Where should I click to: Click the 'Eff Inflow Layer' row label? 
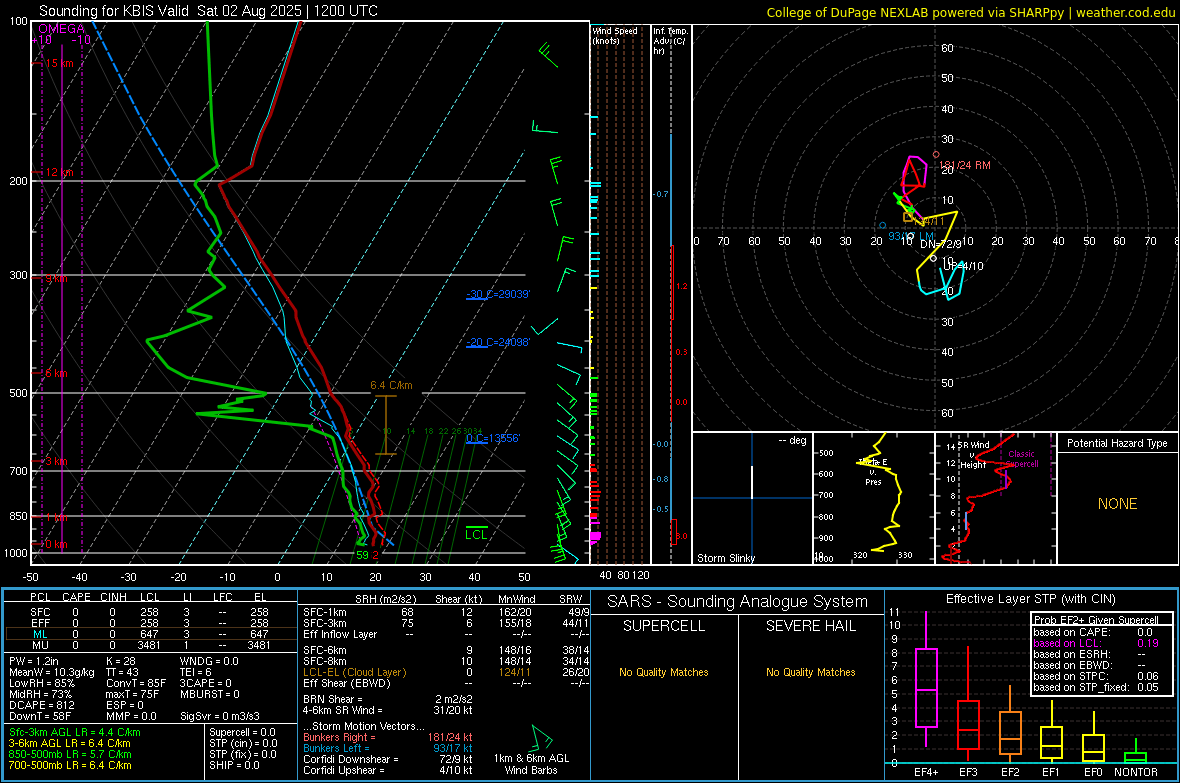click(x=339, y=634)
